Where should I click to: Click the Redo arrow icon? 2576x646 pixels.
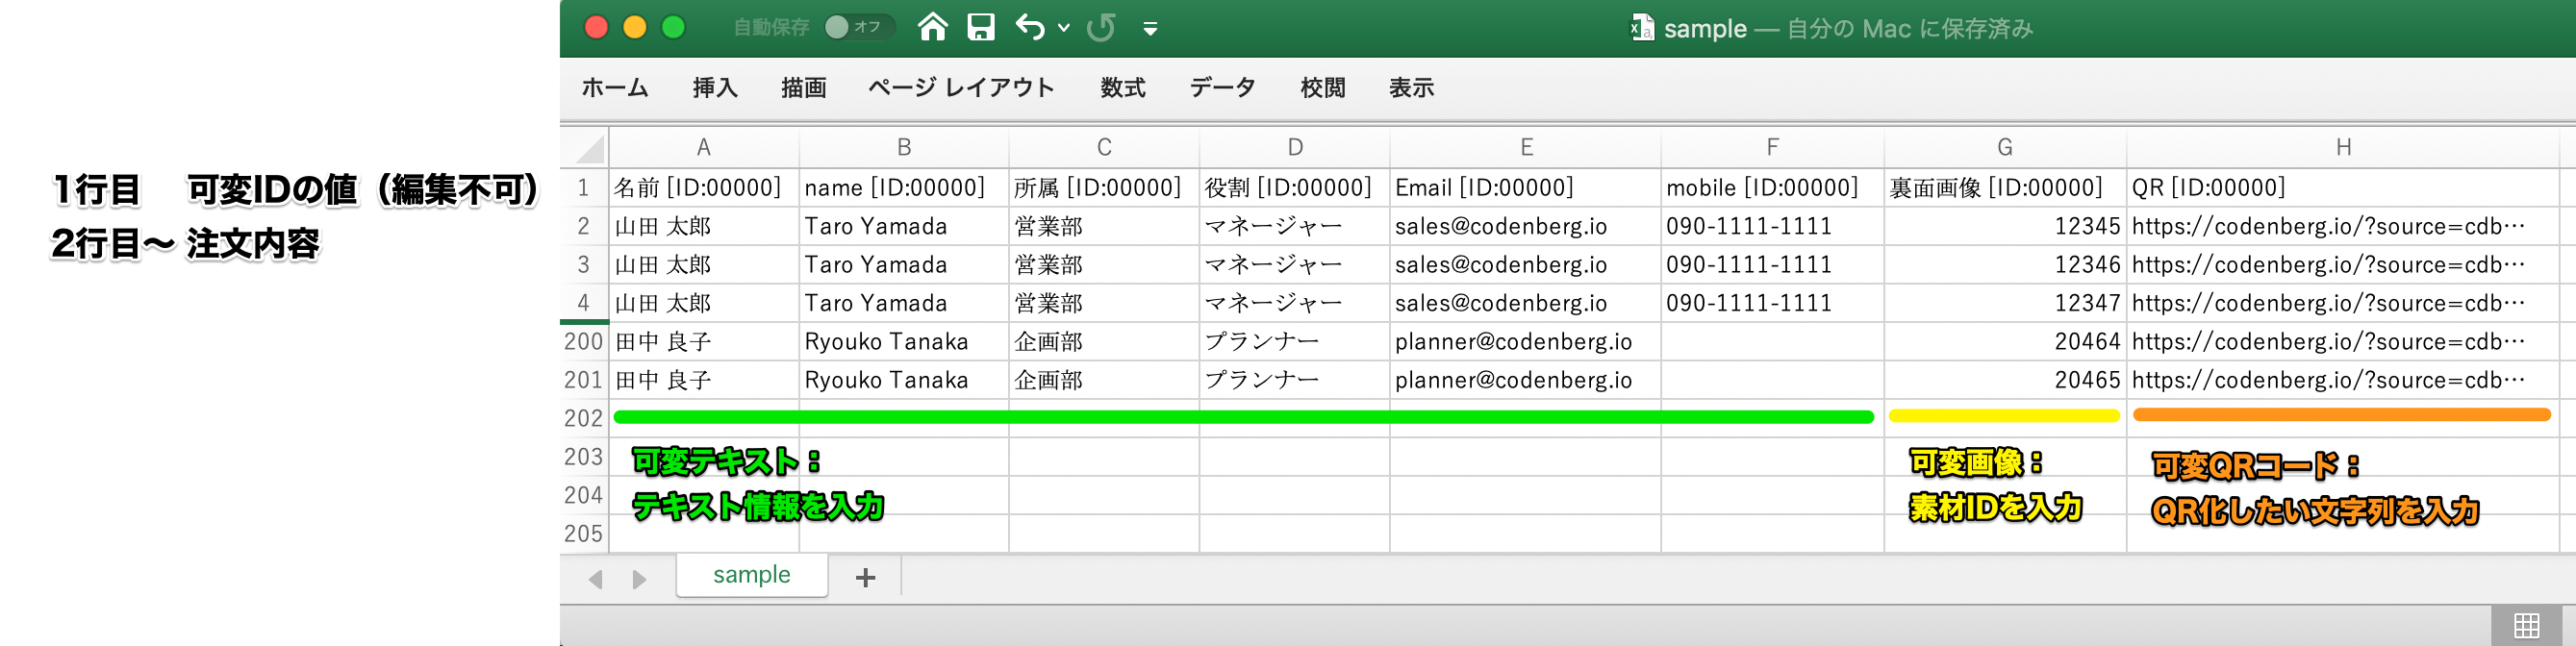1101,27
